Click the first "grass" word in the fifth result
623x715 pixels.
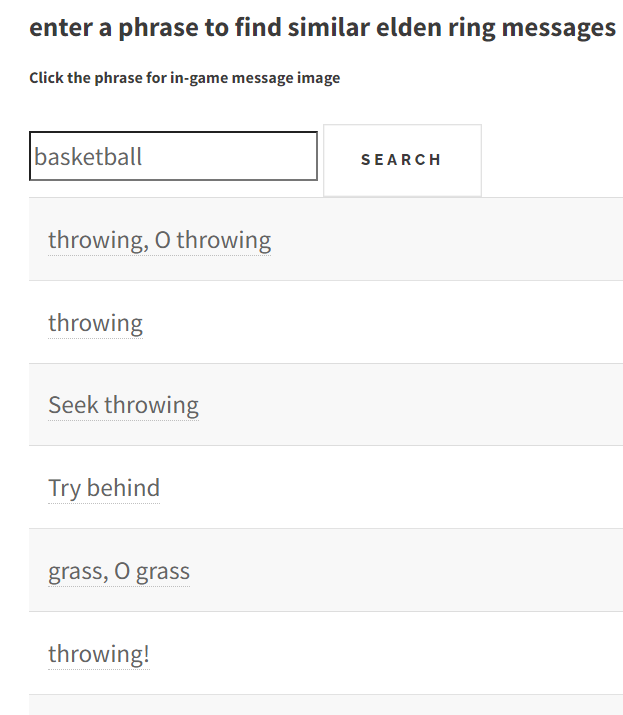[x=76, y=572]
